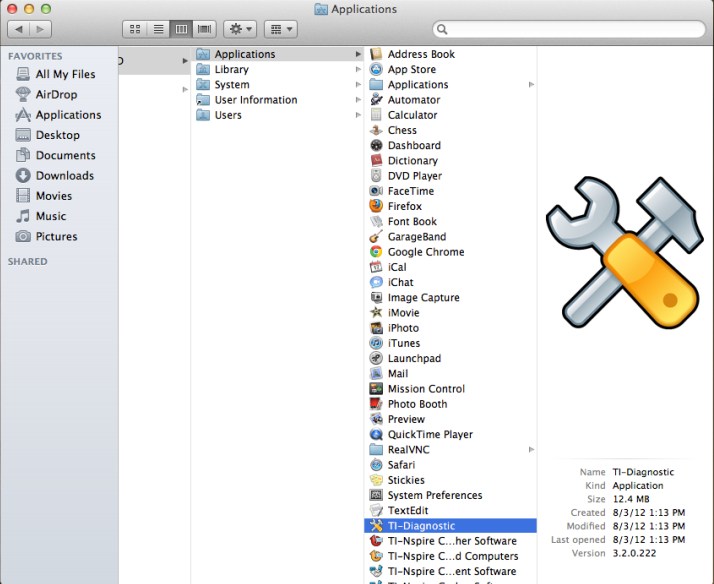Expand the Library folder arrow
Screen dimensions: 714x584
(x=358, y=69)
